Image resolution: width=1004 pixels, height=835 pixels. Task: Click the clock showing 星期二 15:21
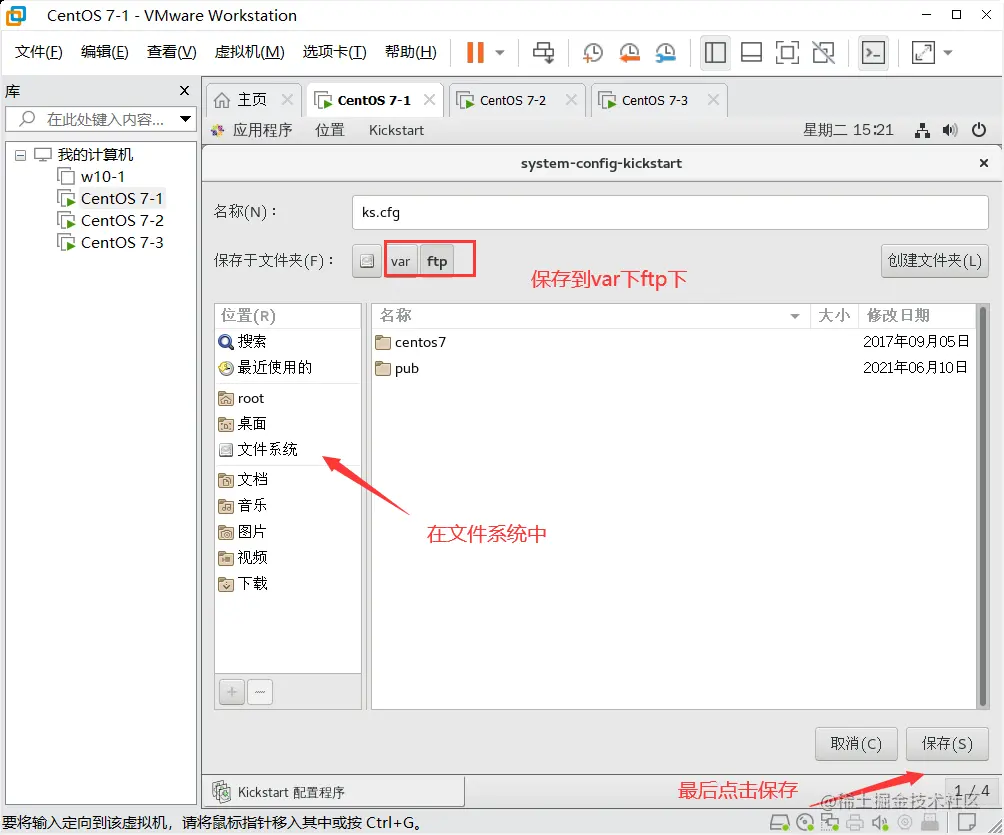pos(848,130)
